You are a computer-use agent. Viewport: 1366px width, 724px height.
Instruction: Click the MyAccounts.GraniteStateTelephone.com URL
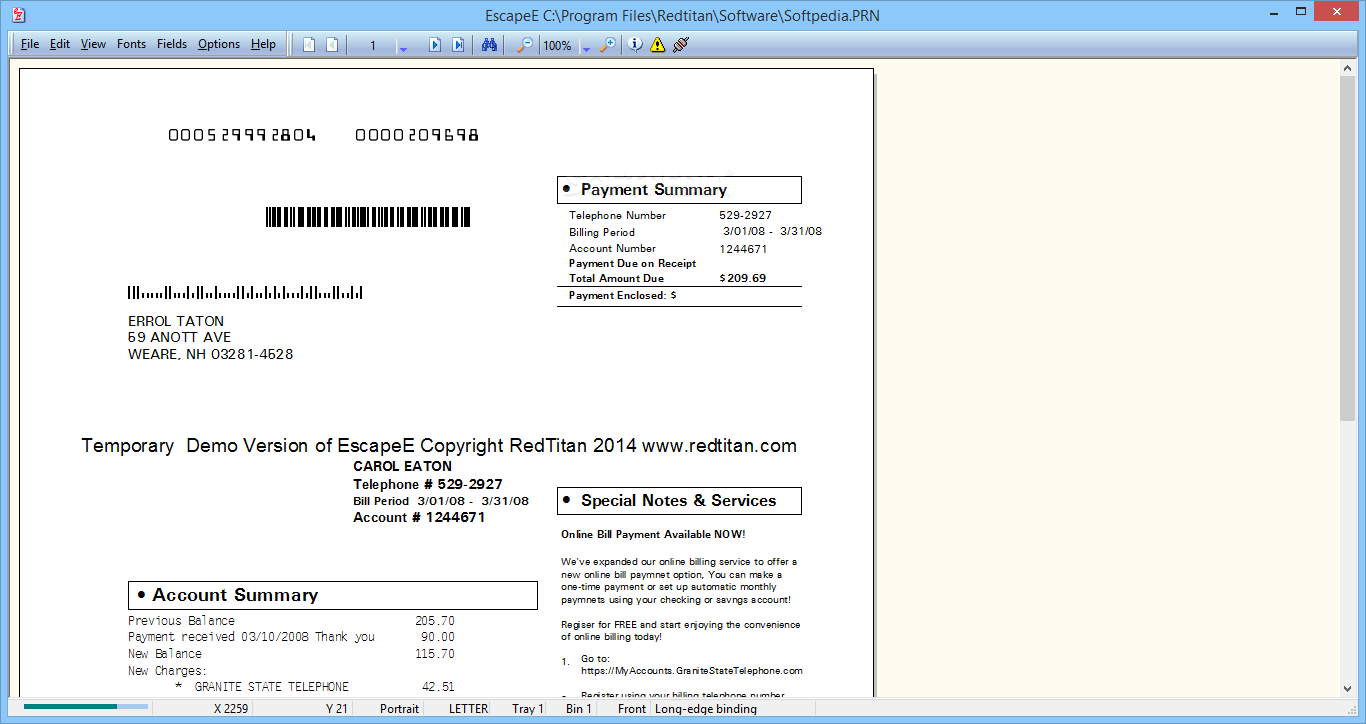click(692, 671)
